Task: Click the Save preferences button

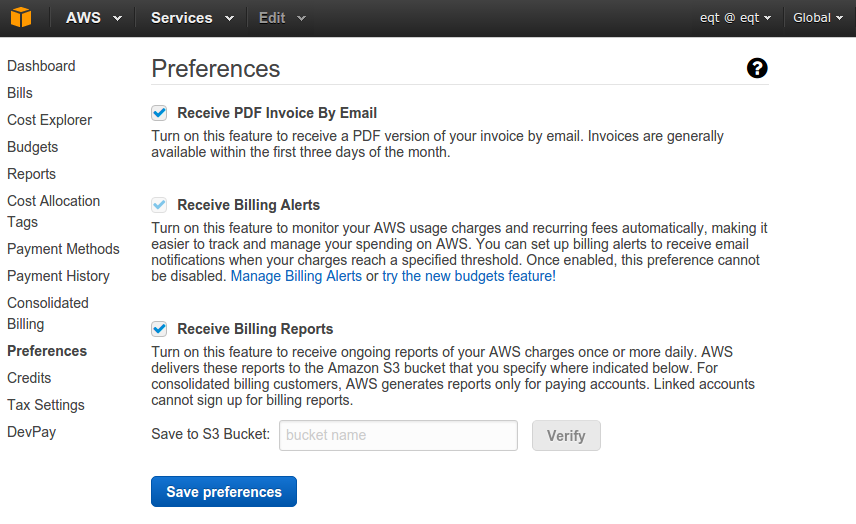Action: pyautogui.click(x=224, y=492)
